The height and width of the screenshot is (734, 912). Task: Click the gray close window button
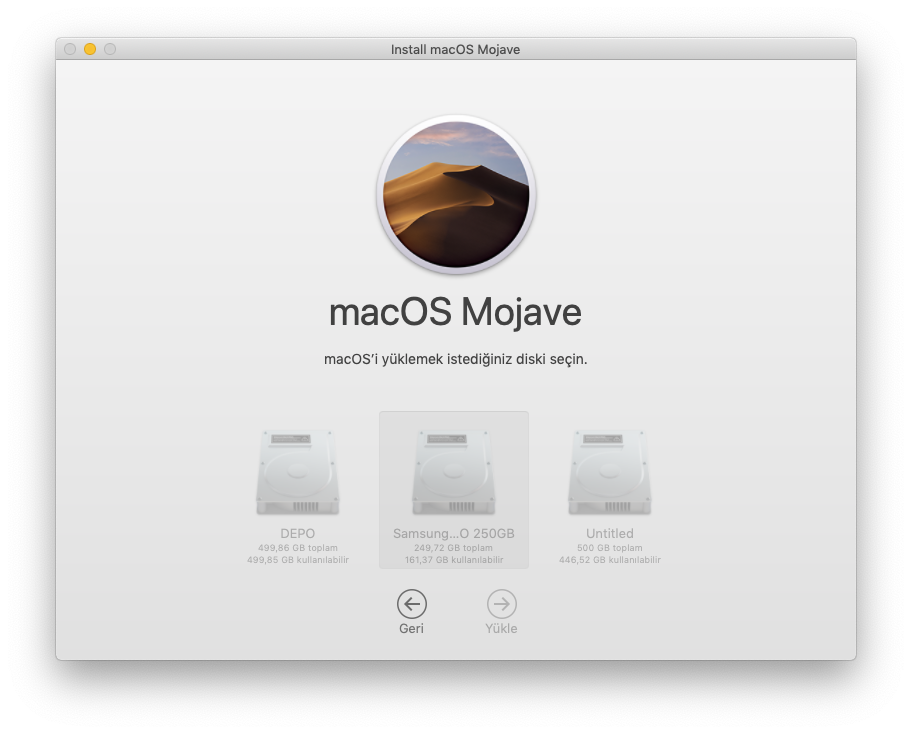tap(70, 49)
